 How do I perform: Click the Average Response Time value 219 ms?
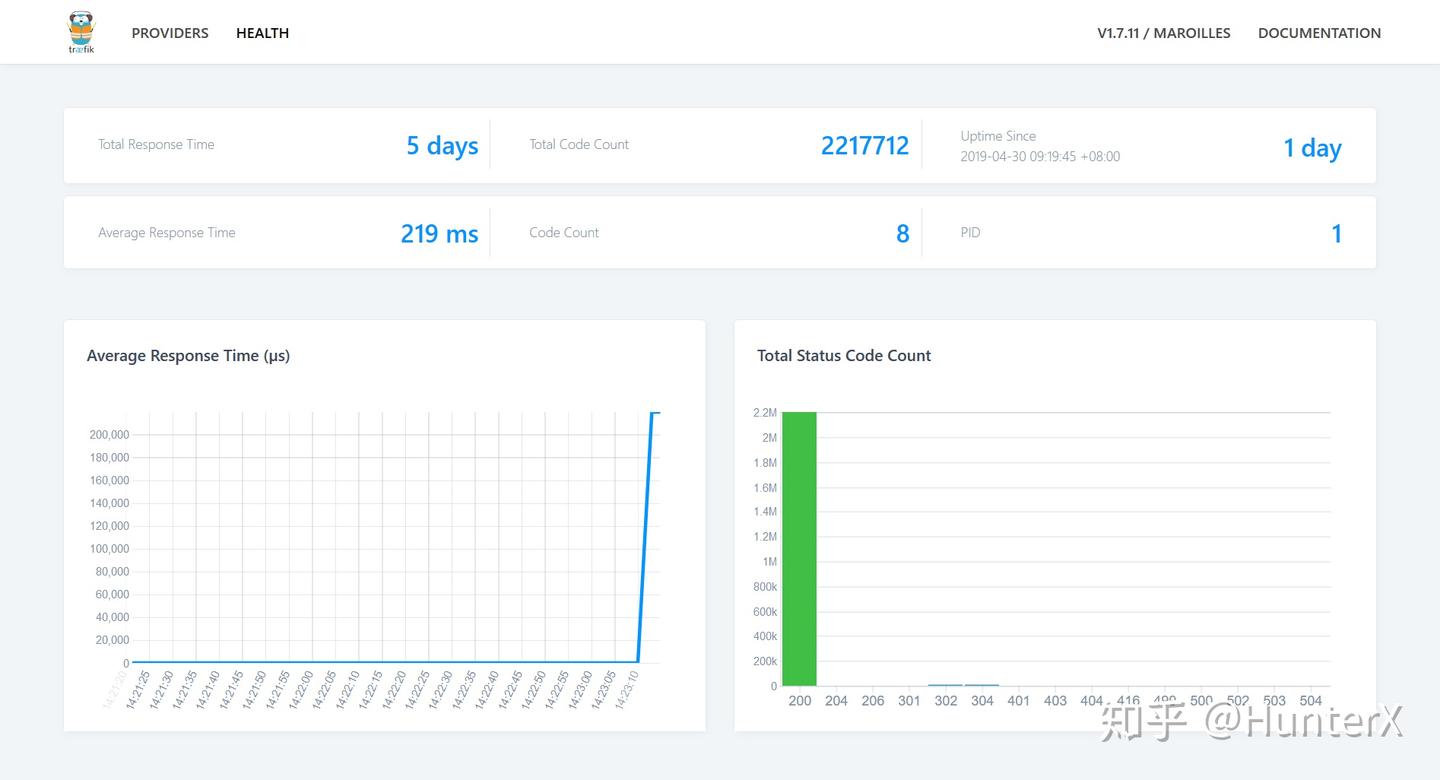(439, 234)
